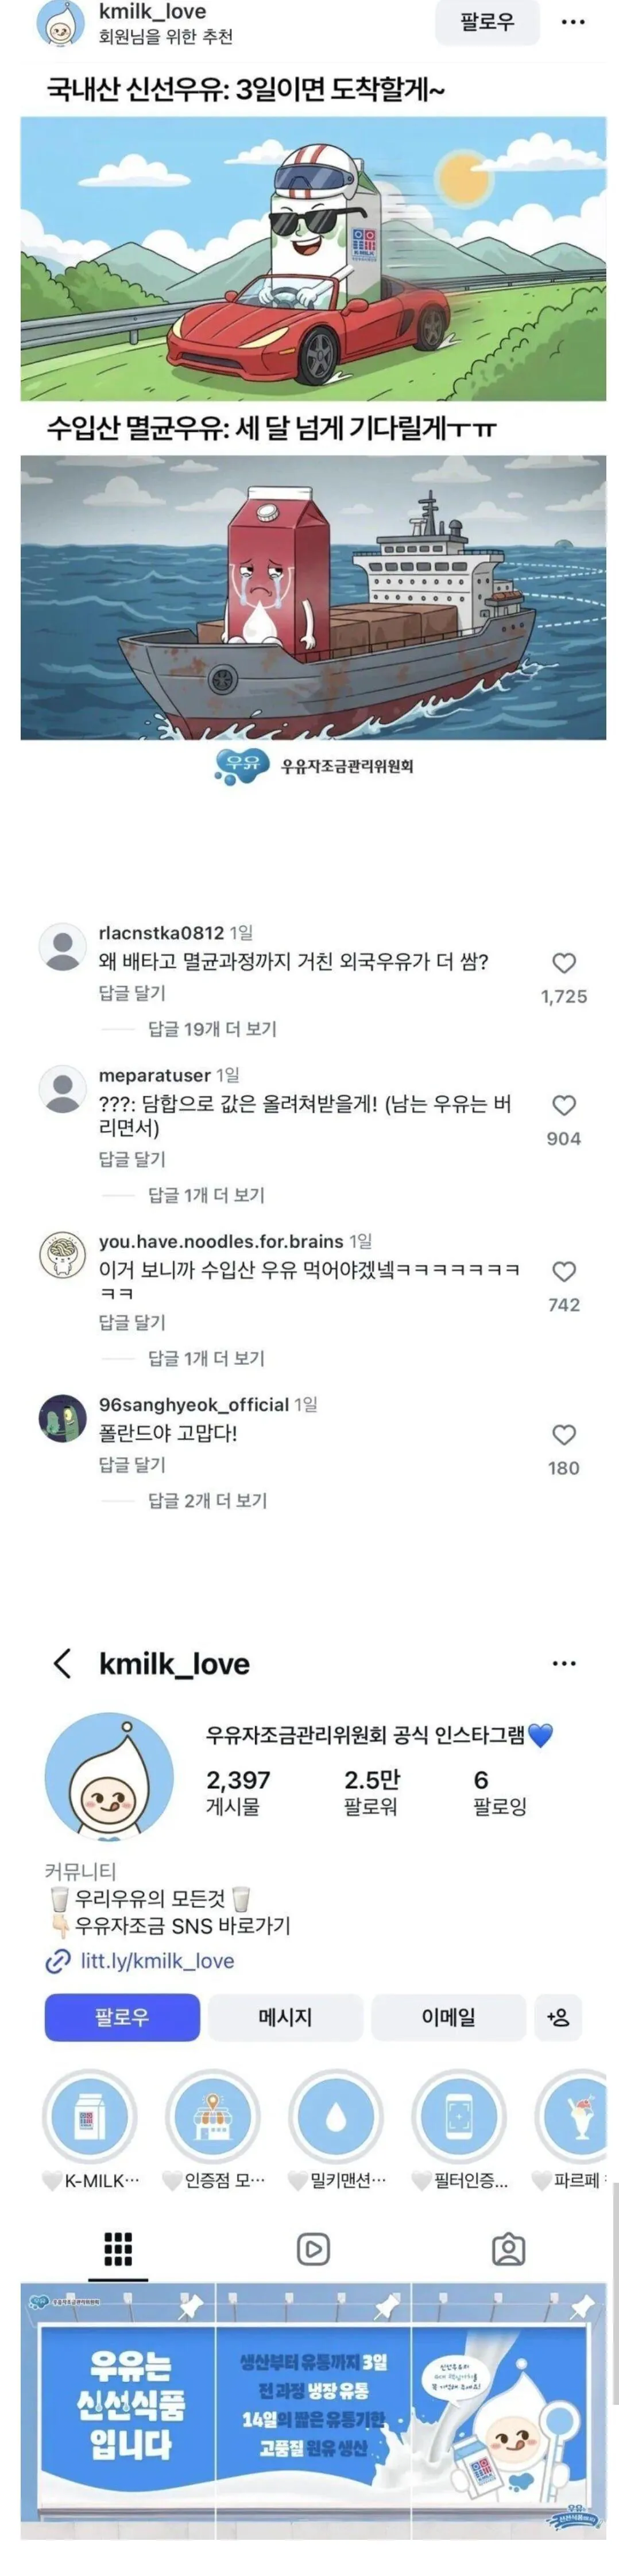The image size is (619, 2576).
Task: Open the 밀키맨션 story highlight
Action: 337,2117
